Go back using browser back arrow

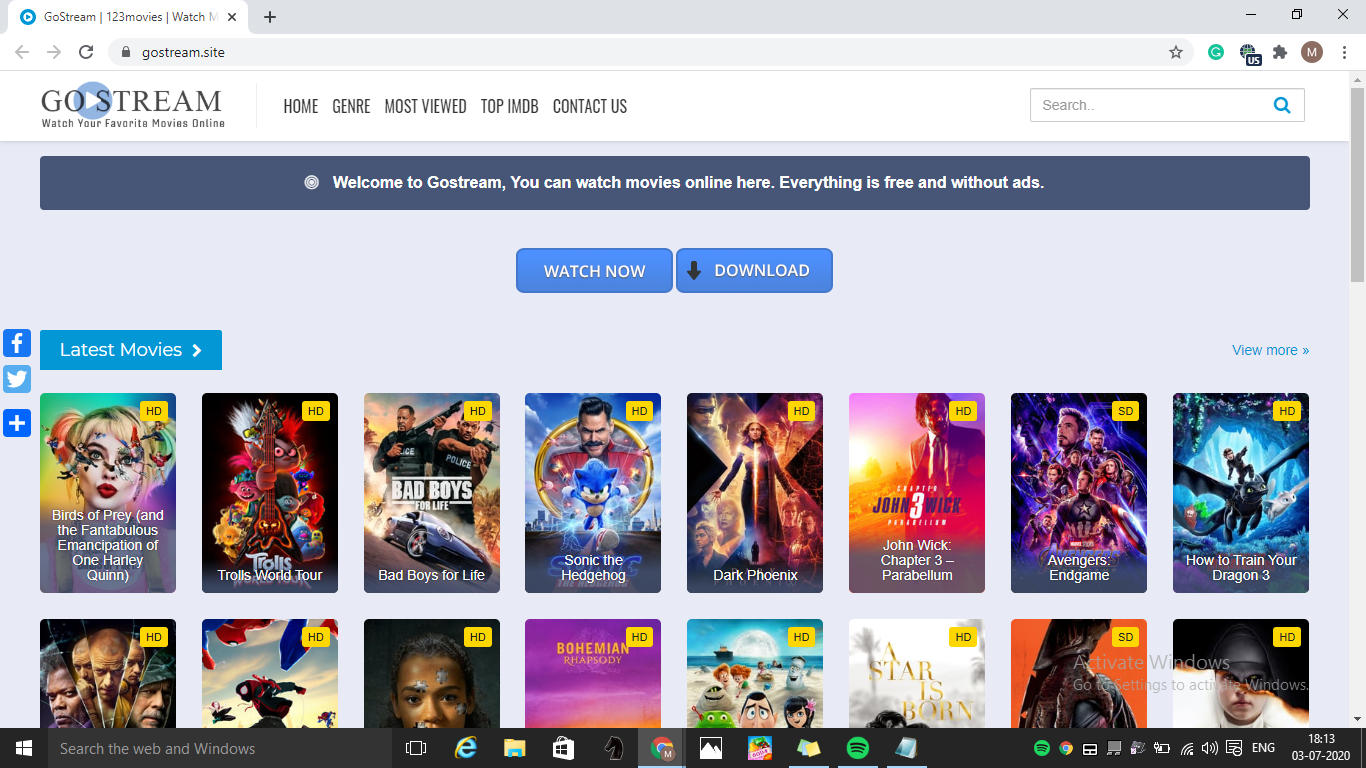pos(22,52)
